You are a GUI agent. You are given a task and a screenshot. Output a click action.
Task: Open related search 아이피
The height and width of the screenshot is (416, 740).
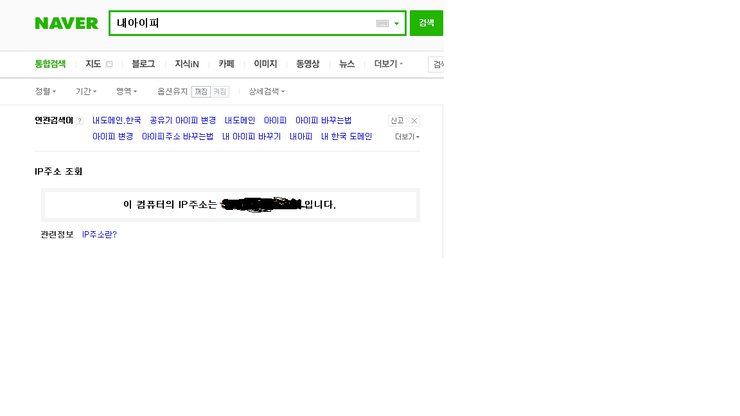(x=275, y=121)
